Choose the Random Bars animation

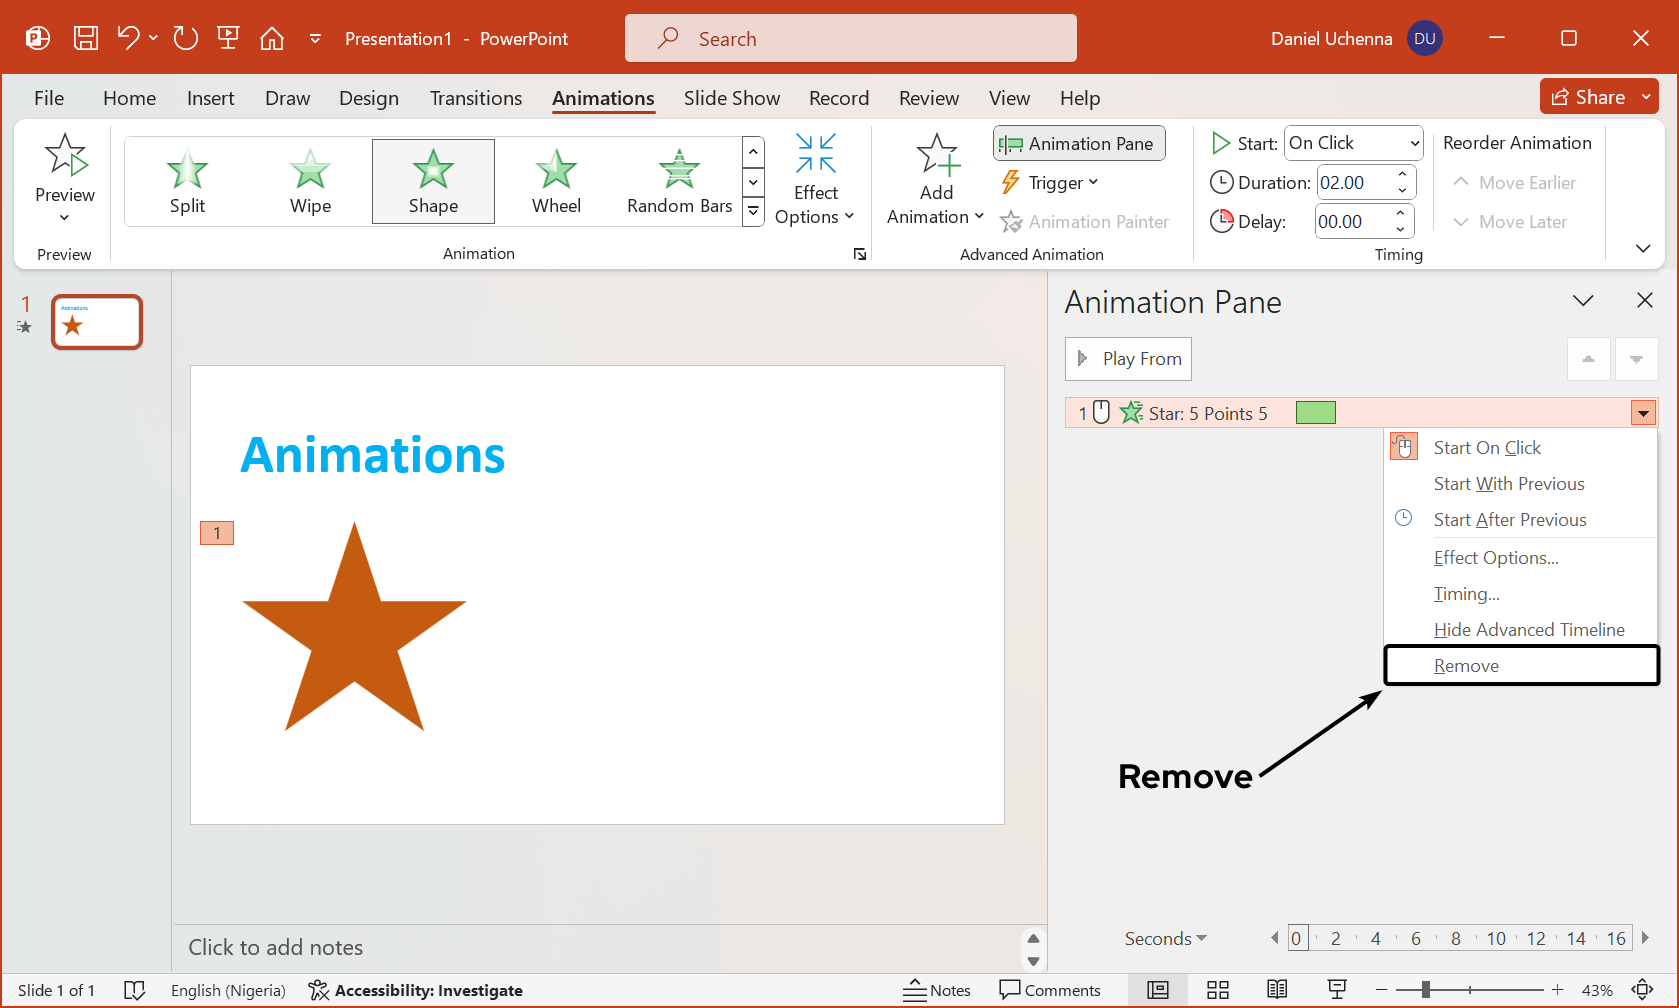click(x=679, y=181)
